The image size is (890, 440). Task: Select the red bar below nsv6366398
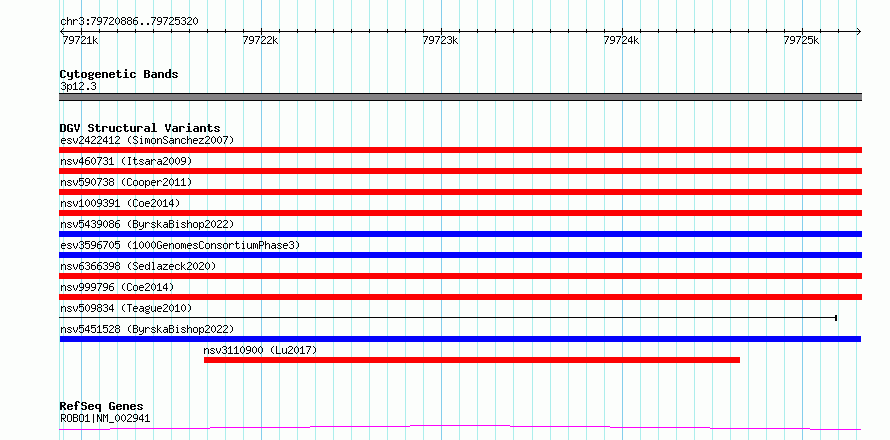click(x=460, y=276)
